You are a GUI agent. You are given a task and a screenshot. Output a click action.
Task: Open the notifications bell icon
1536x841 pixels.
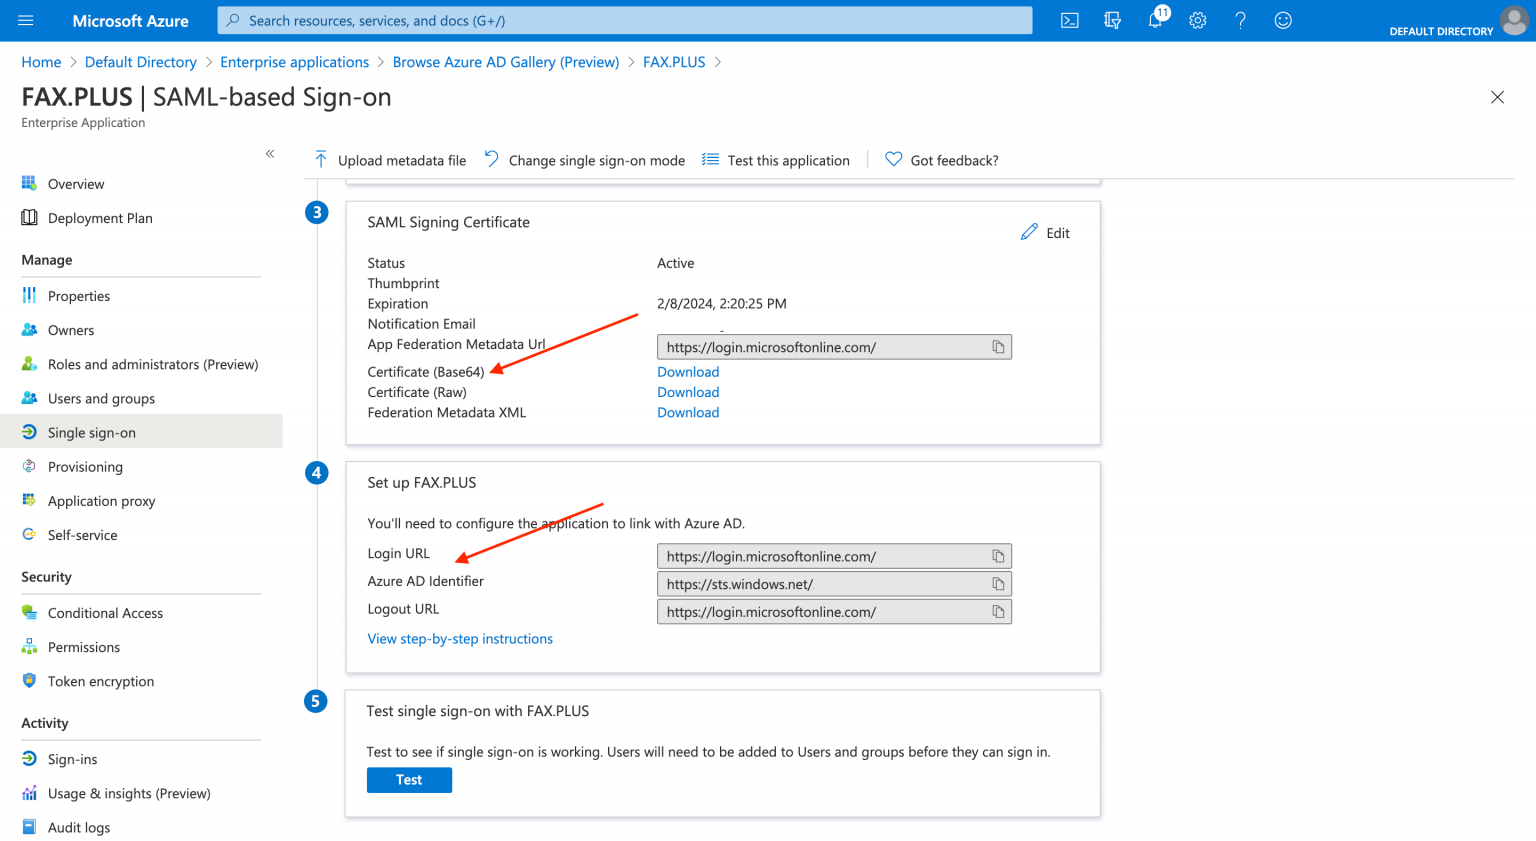pos(1155,20)
